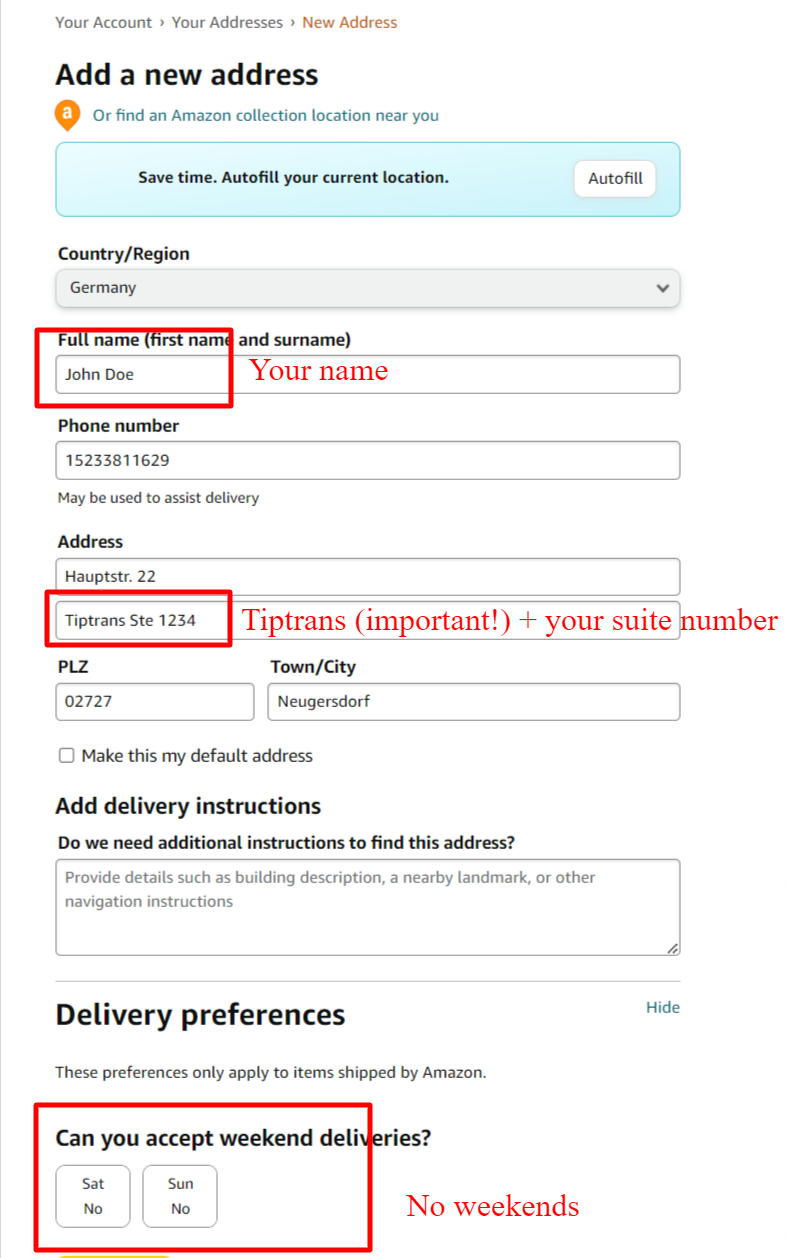Go to Your Addresses breadcrumb
Screen dimensions: 788x1258
227,22
